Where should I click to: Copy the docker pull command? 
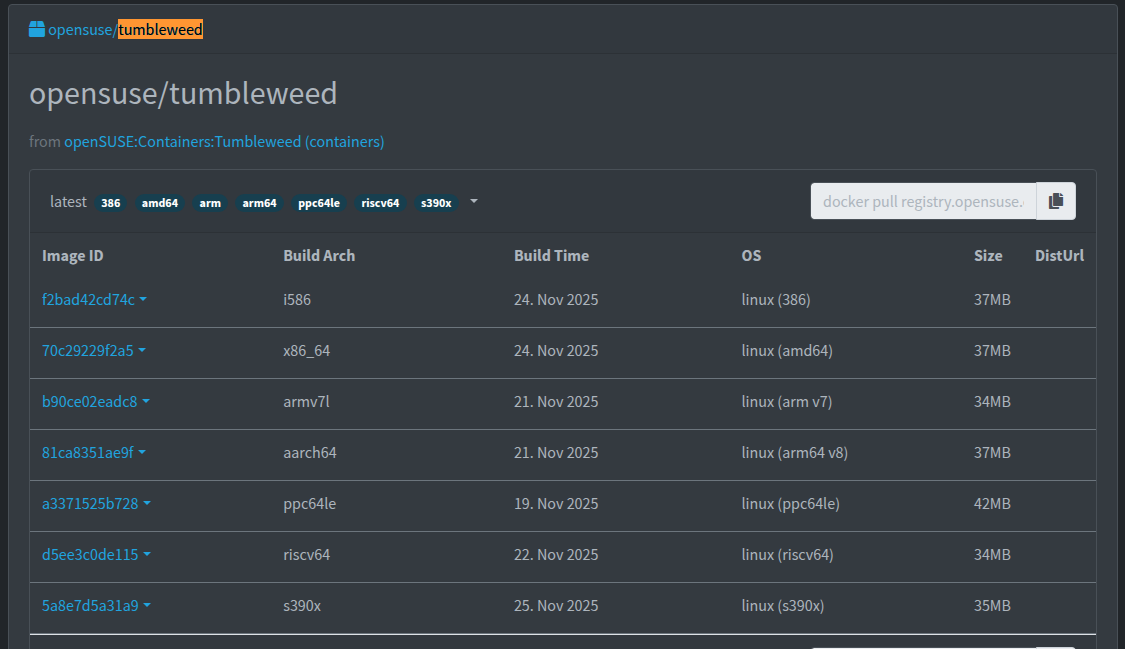1055,201
